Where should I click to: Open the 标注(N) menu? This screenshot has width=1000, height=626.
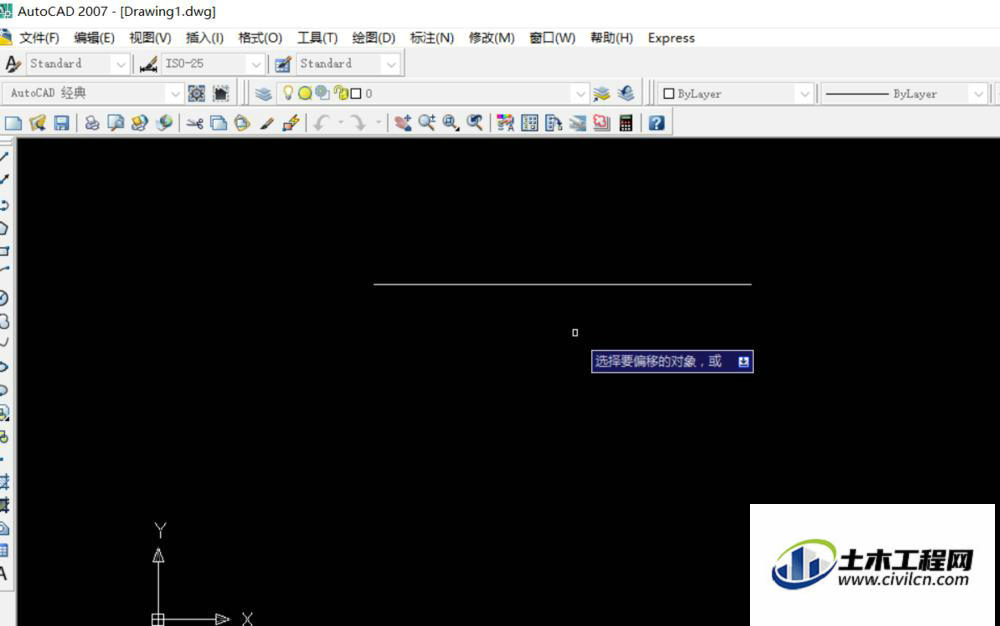(x=432, y=38)
